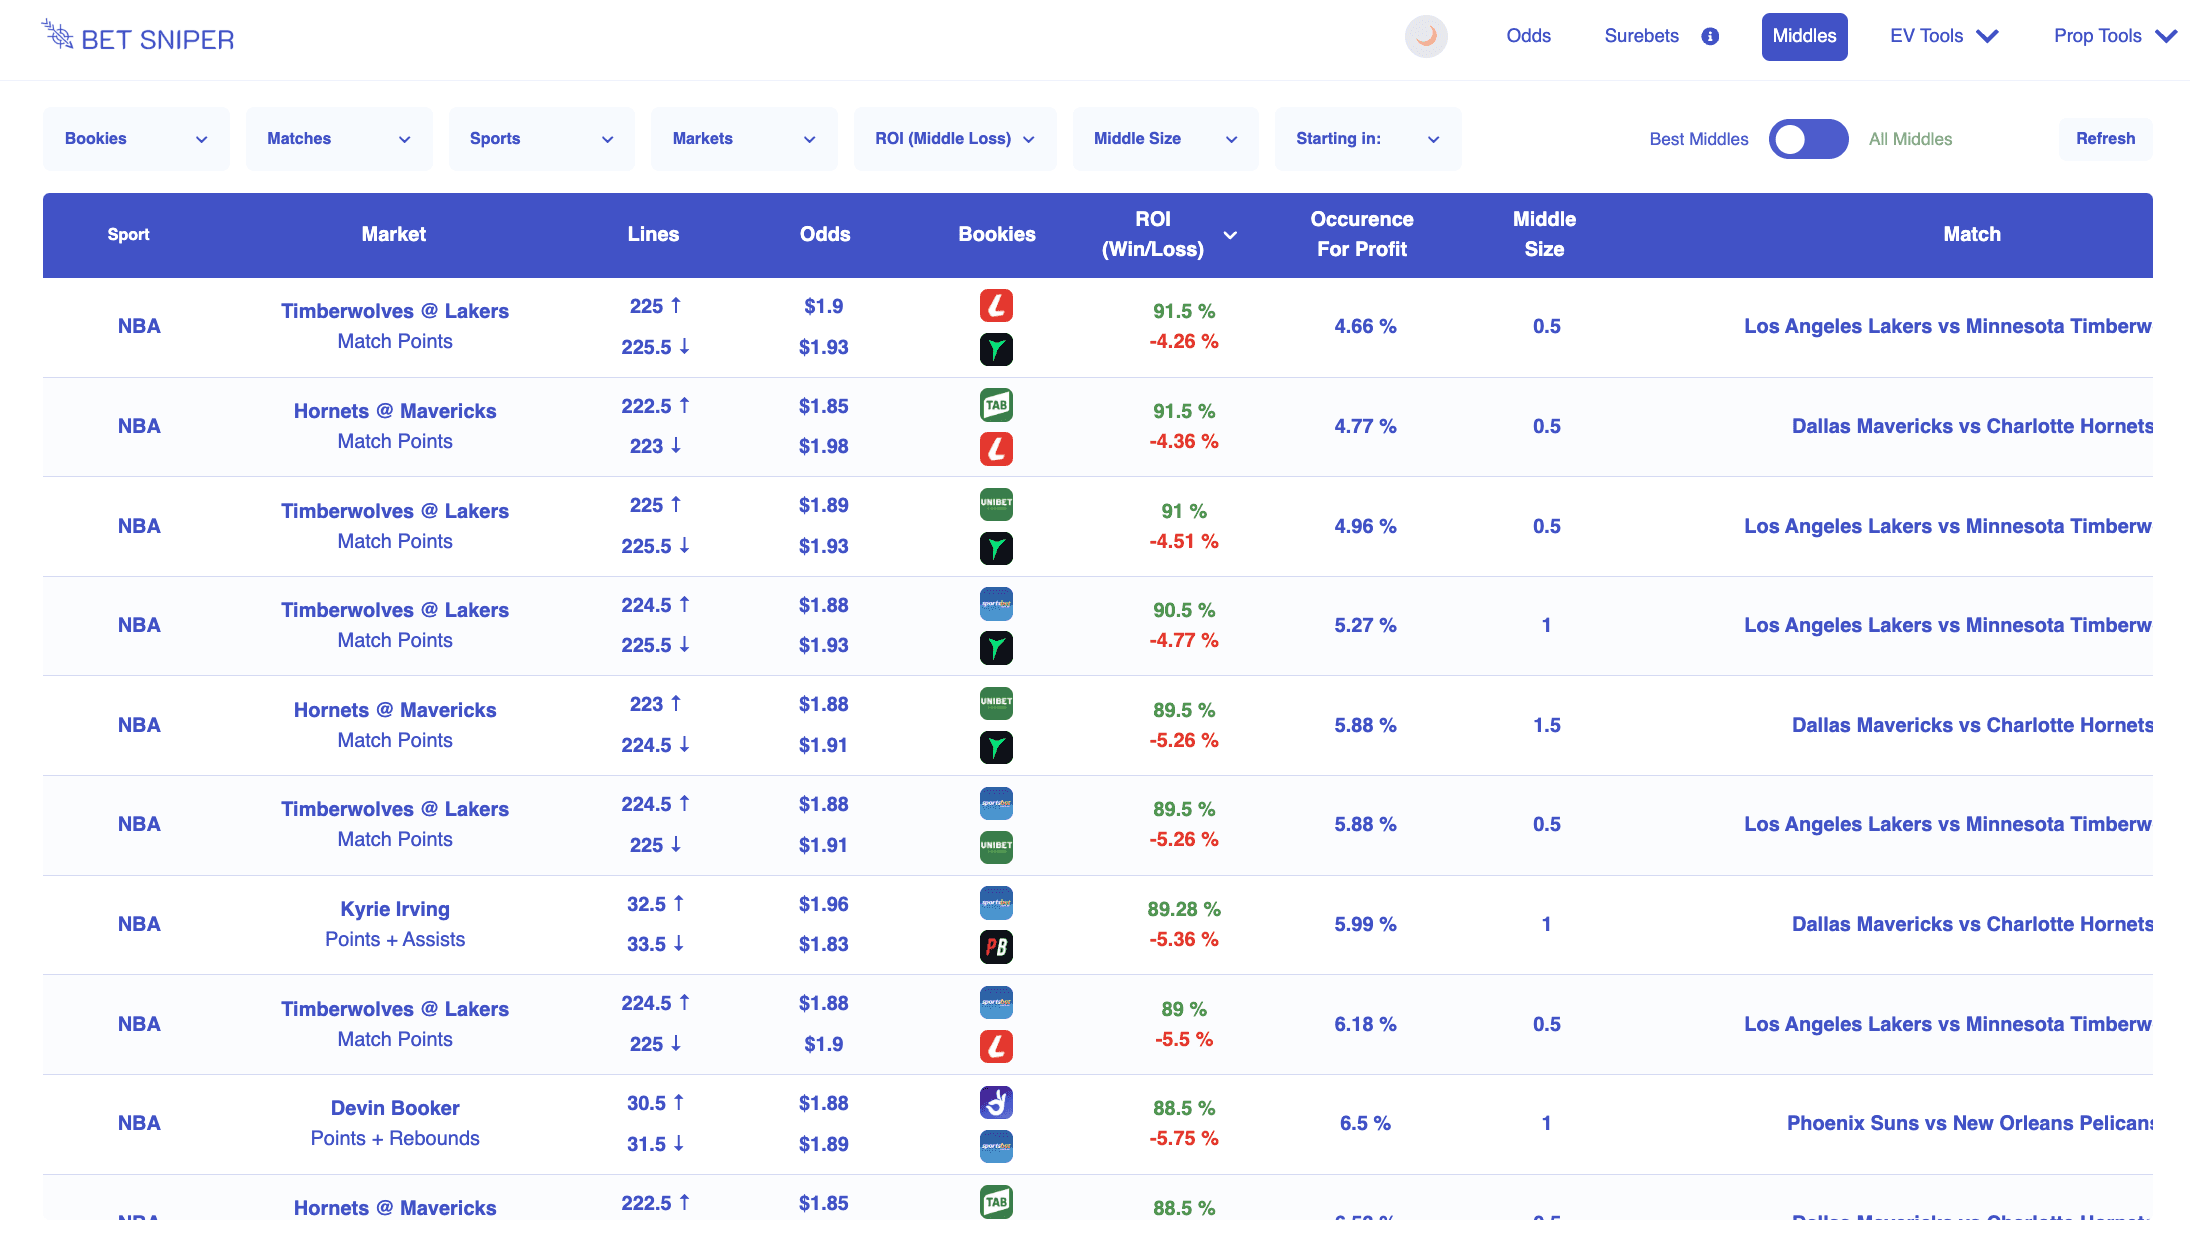Select the Middles tab
The height and width of the screenshot is (1248, 2190).
[x=1804, y=37]
